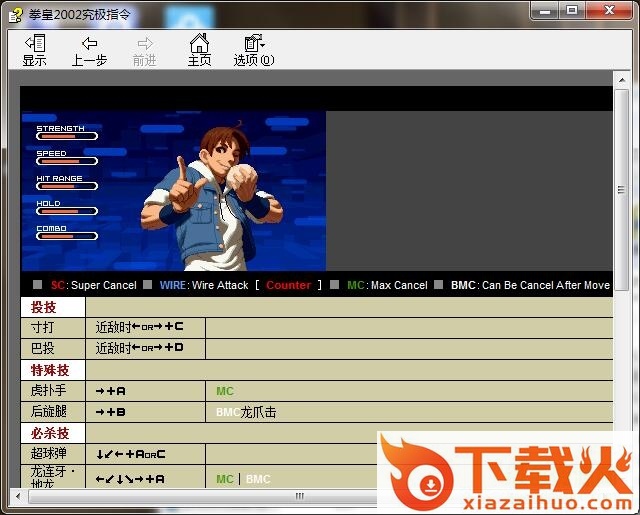Click the 虎扑手 move name cell

point(49,391)
